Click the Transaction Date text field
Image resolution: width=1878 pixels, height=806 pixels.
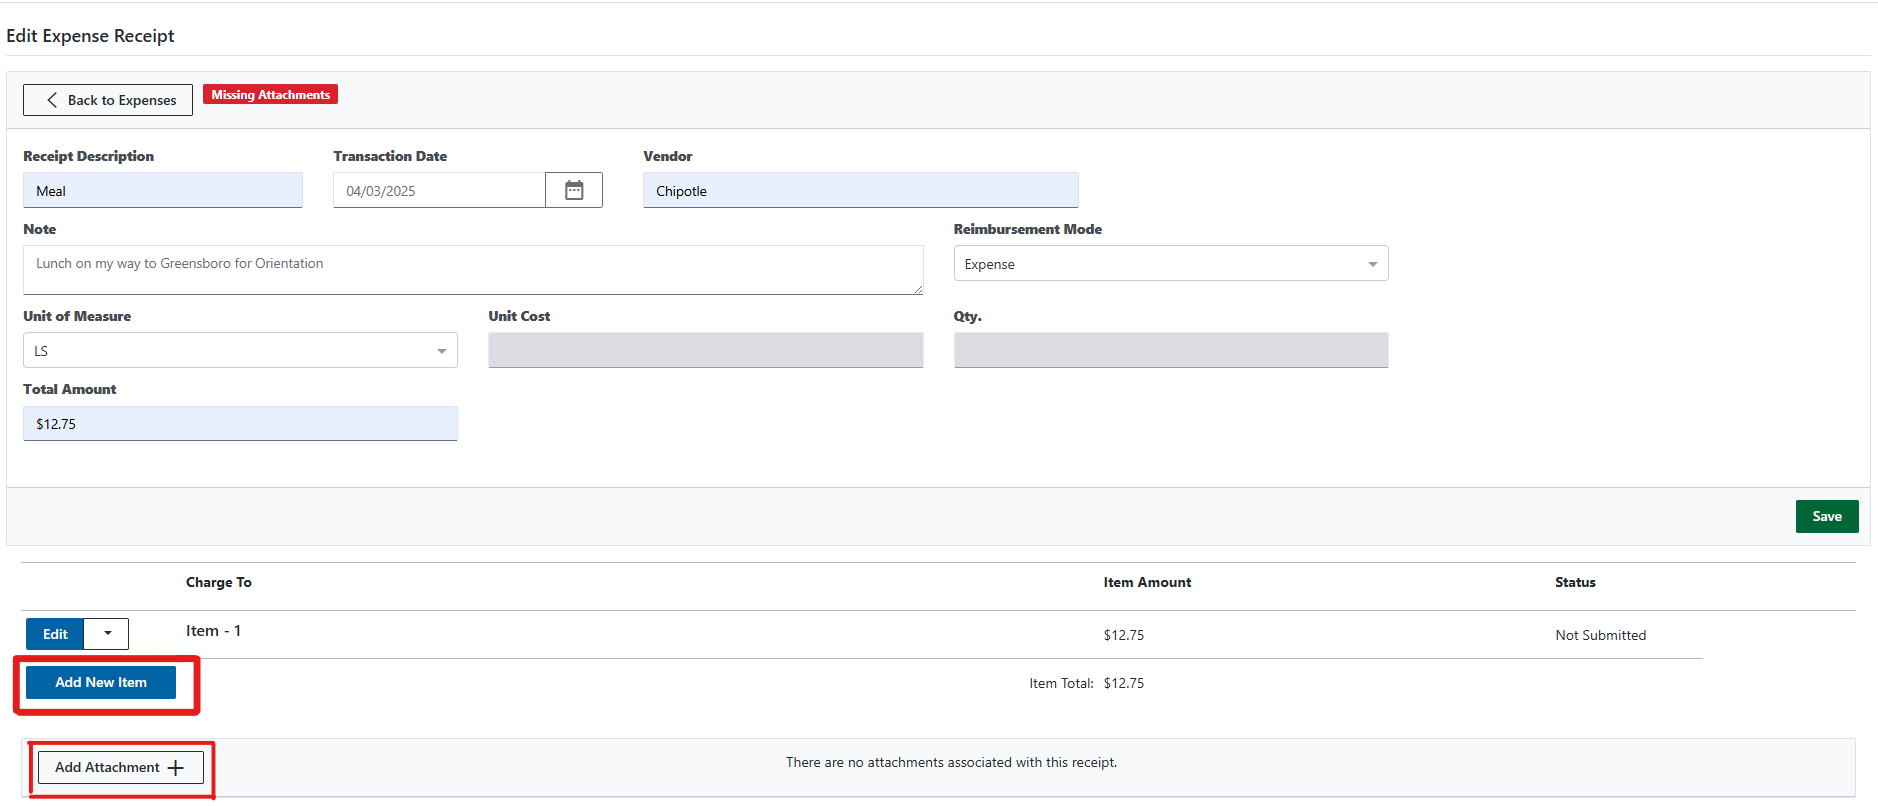438,191
